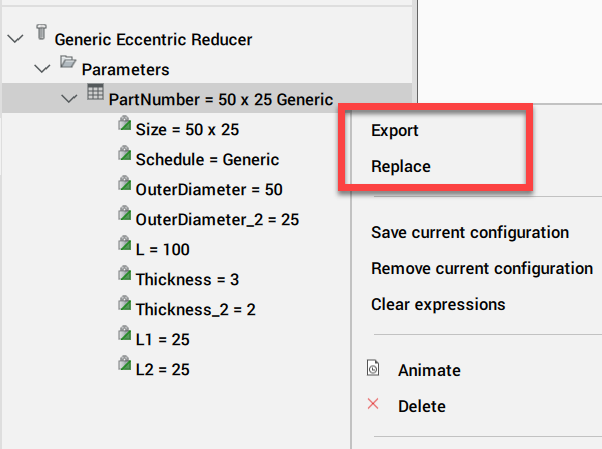Choose Clear expressions menu entry

point(438,305)
